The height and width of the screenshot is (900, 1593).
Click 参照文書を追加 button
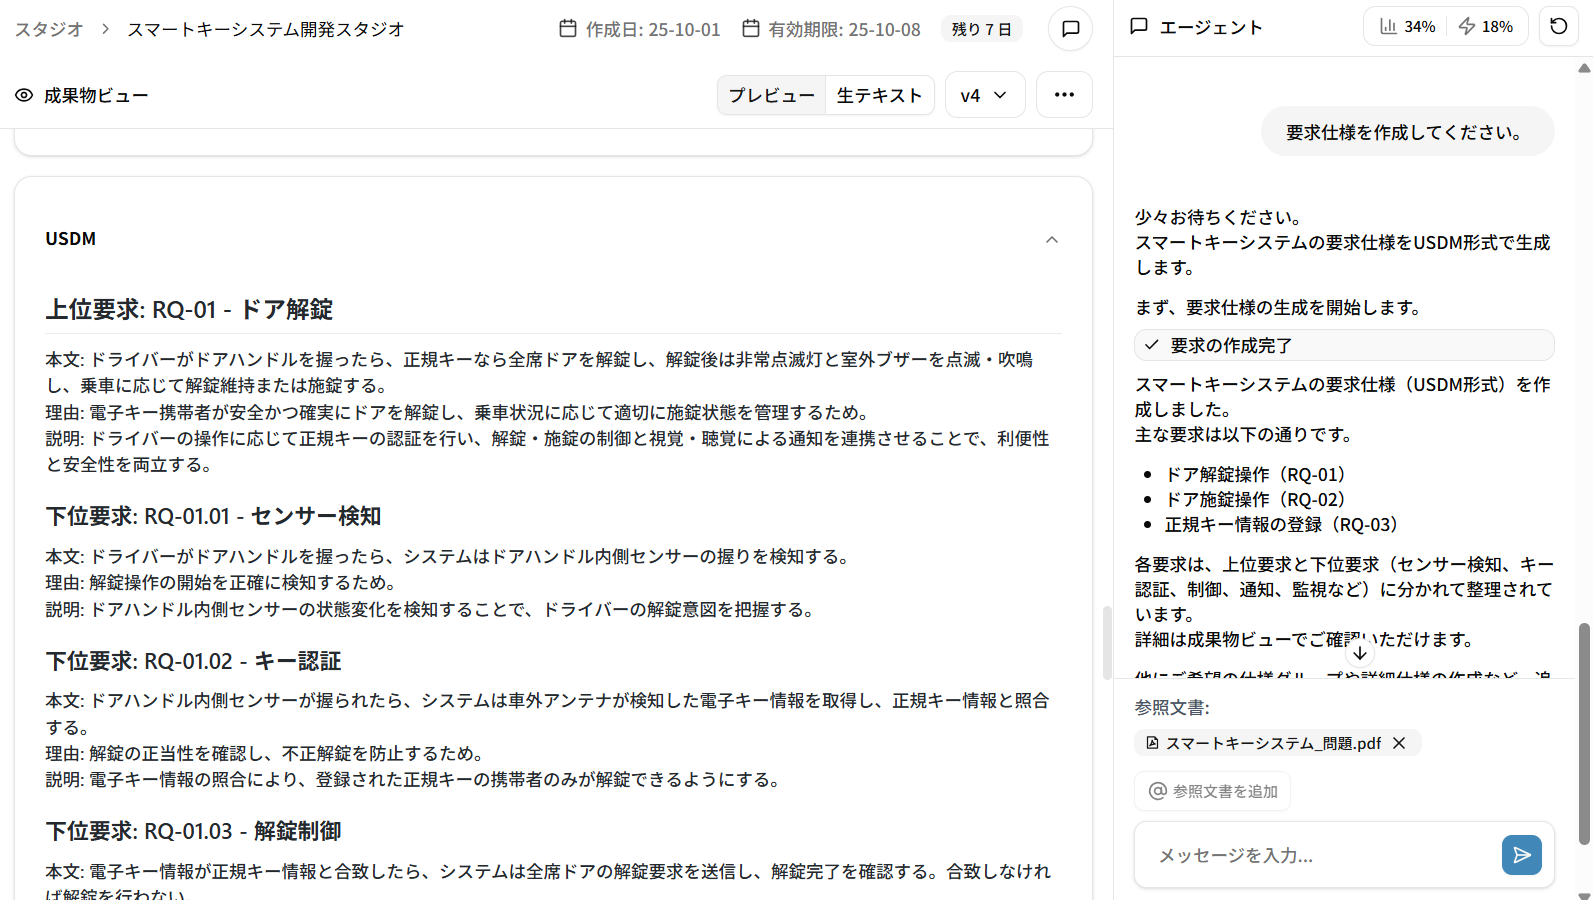(x=1213, y=791)
